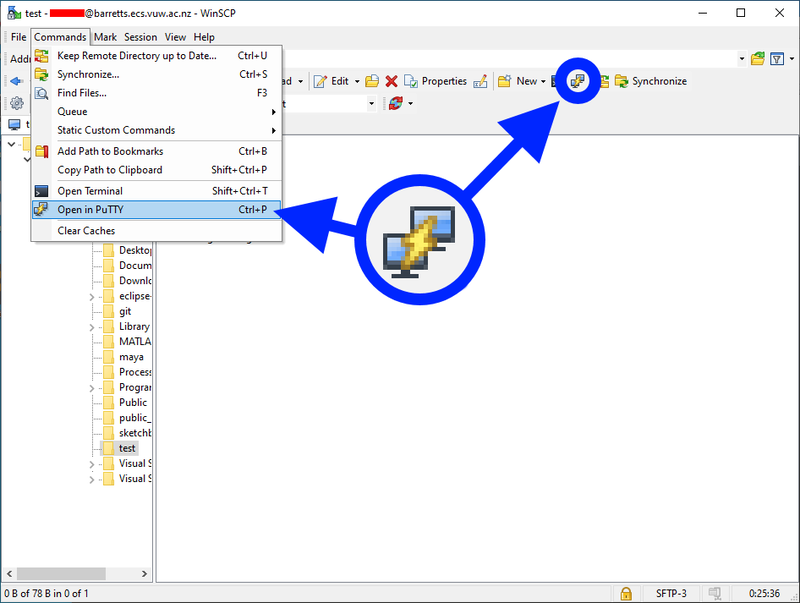Open the Help menu
Image resolution: width=800 pixels, height=603 pixels.
tap(204, 37)
